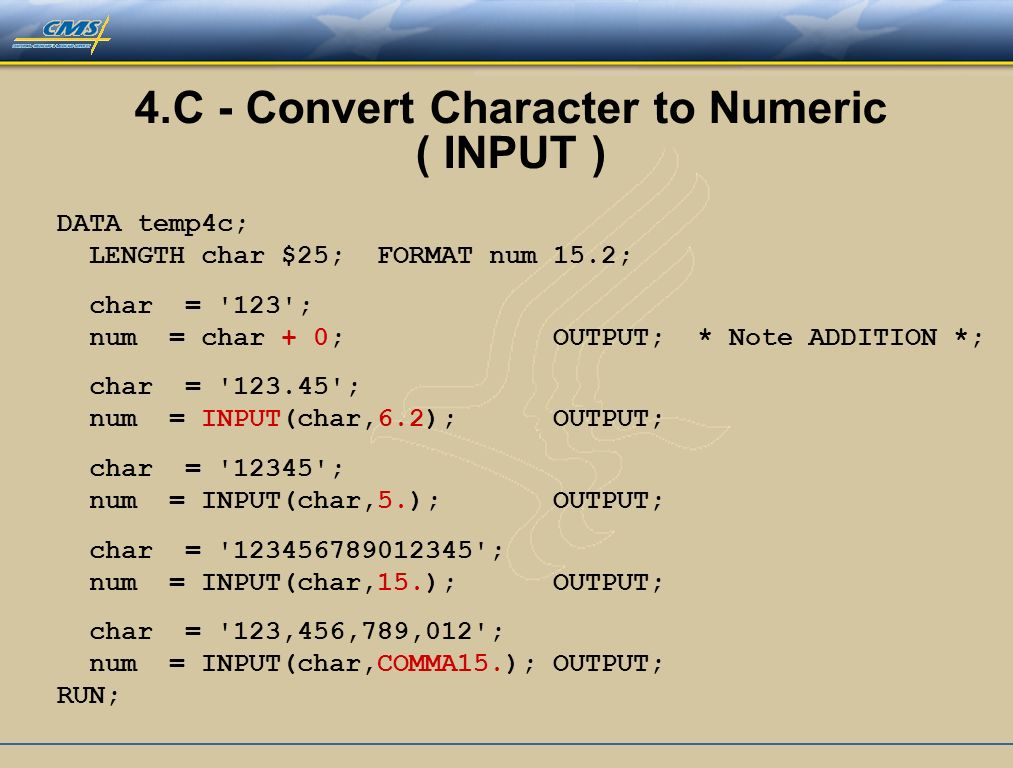This screenshot has width=1013, height=768.
Task: Click the line 'DATA temp4c;'
Action: [152, 223]
